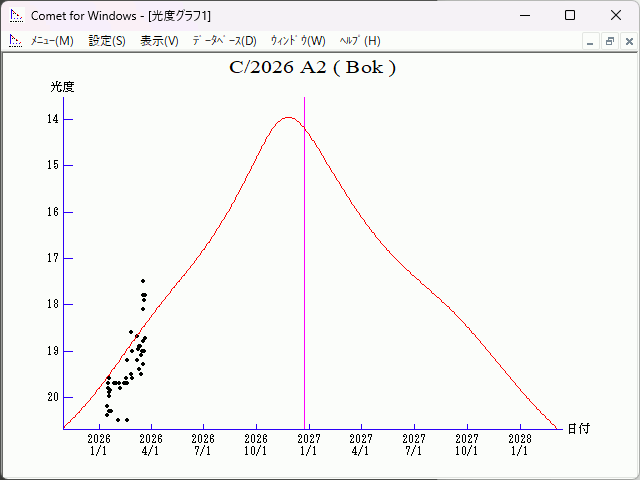Click the Comet for Windows title bar icon
Image resolution: width=640 pixels, height=480 pixels.
click(x=16, y=15)
